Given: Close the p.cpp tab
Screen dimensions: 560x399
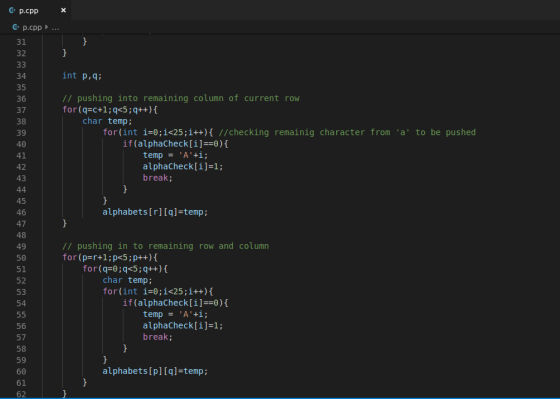Looking at the screenshot, I should pos(63,10).
